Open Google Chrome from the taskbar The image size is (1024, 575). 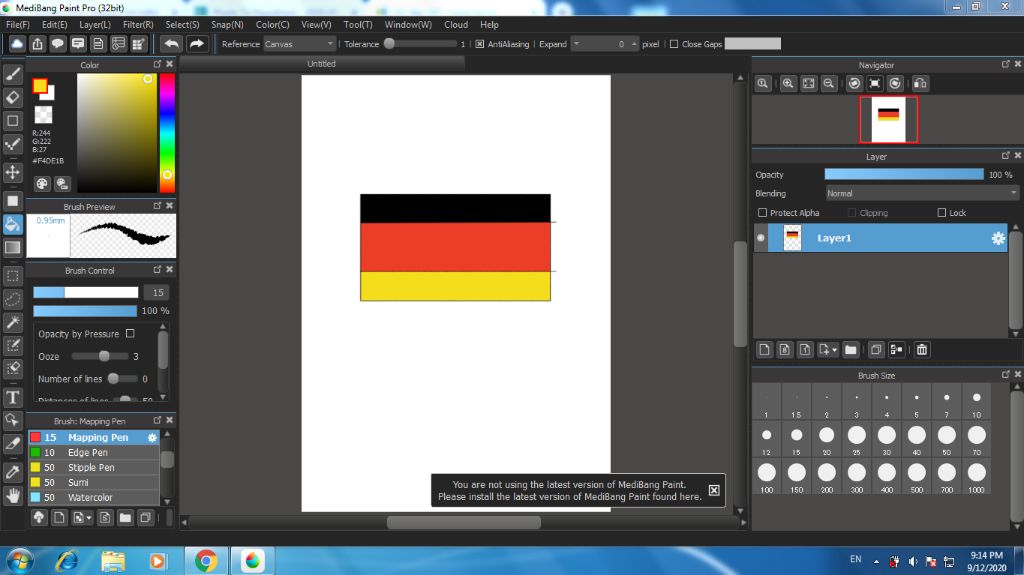coord(206,561)
